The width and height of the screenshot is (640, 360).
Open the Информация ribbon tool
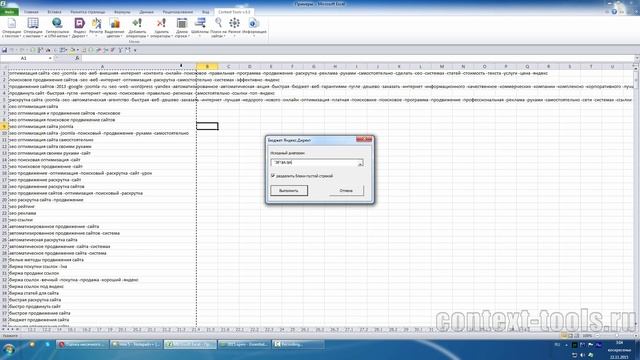point(254,28)
